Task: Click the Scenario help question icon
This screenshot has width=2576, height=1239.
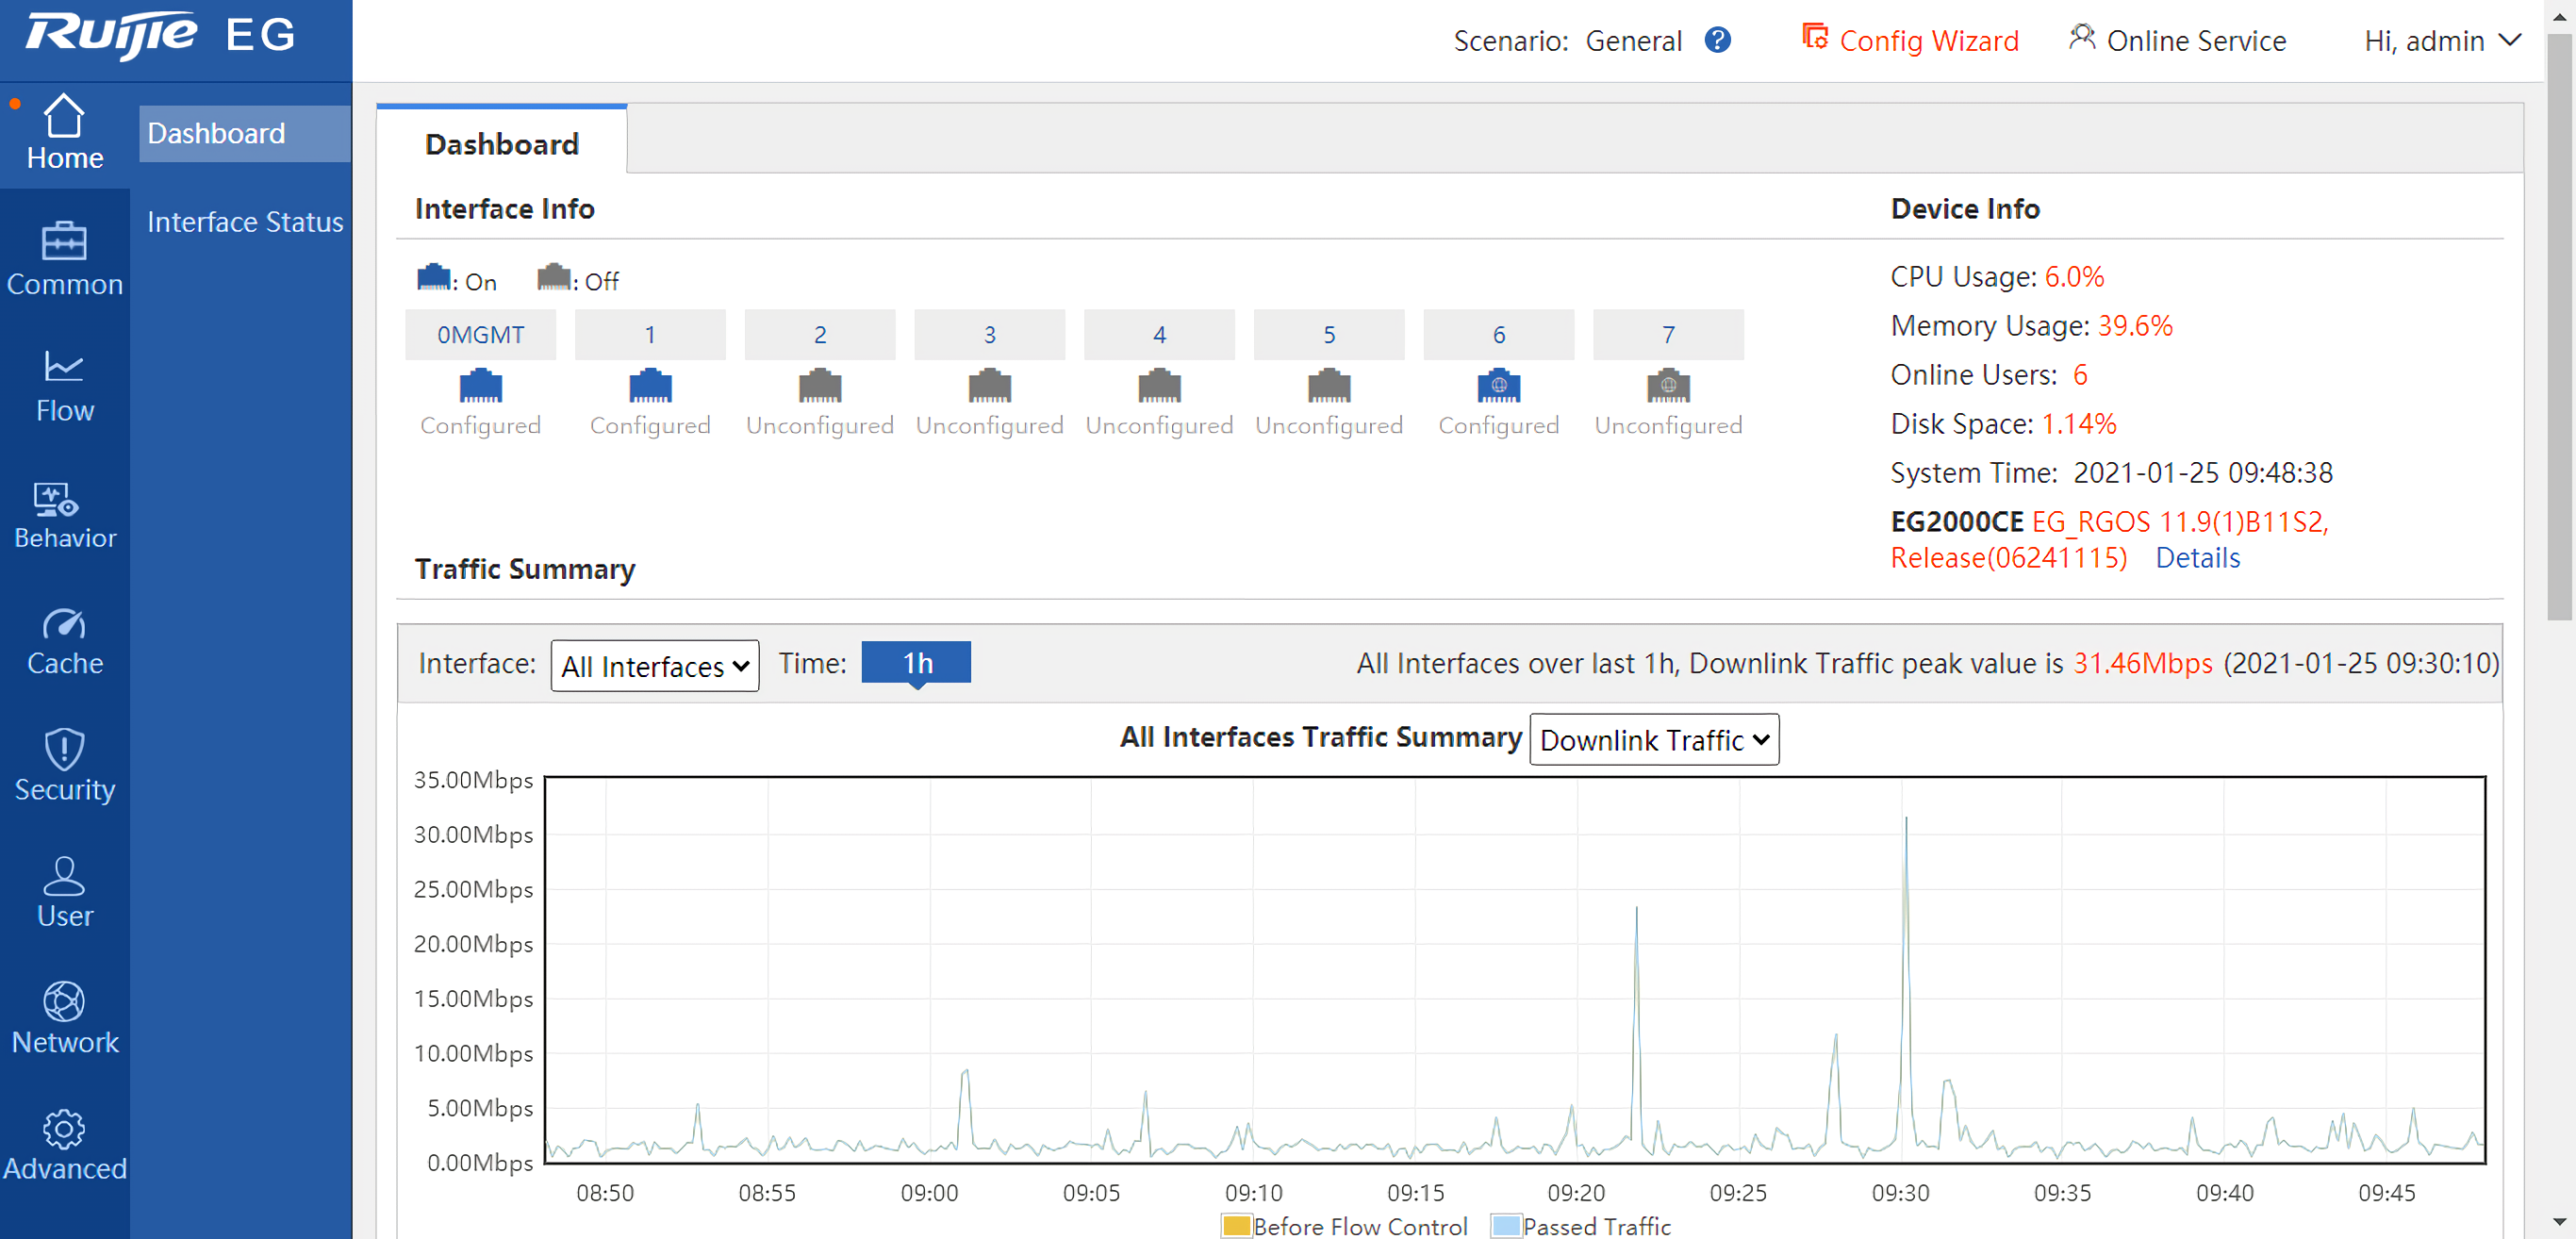Action: tap(1717, 40)
